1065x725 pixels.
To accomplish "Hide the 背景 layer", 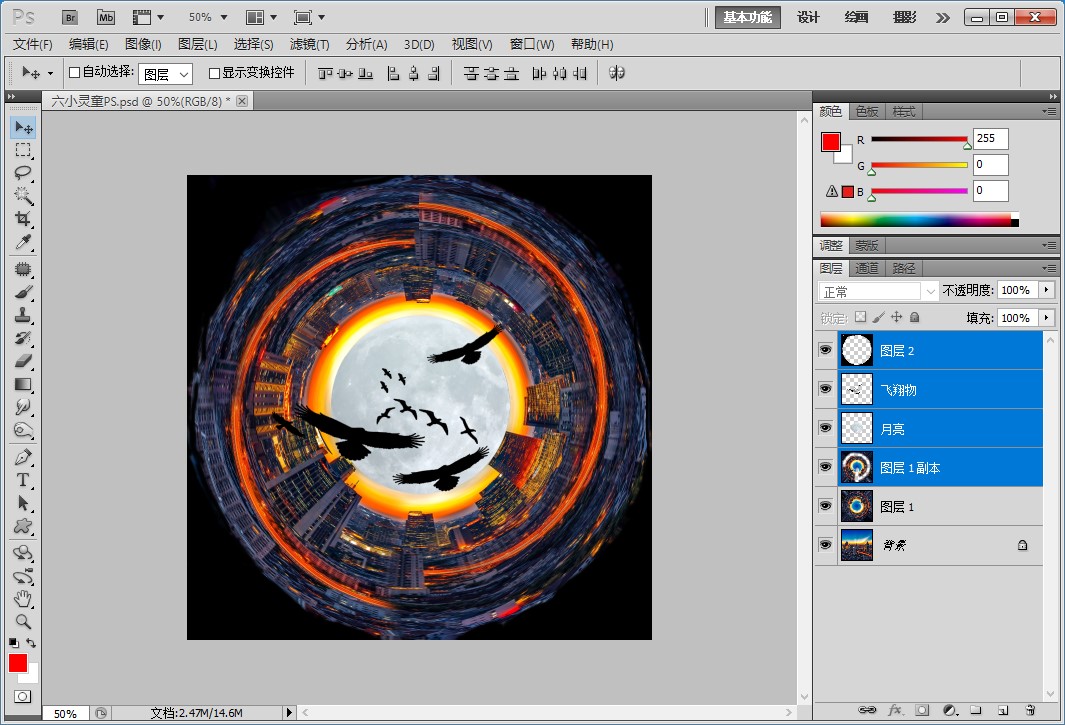I will click(x=825, y=545).
